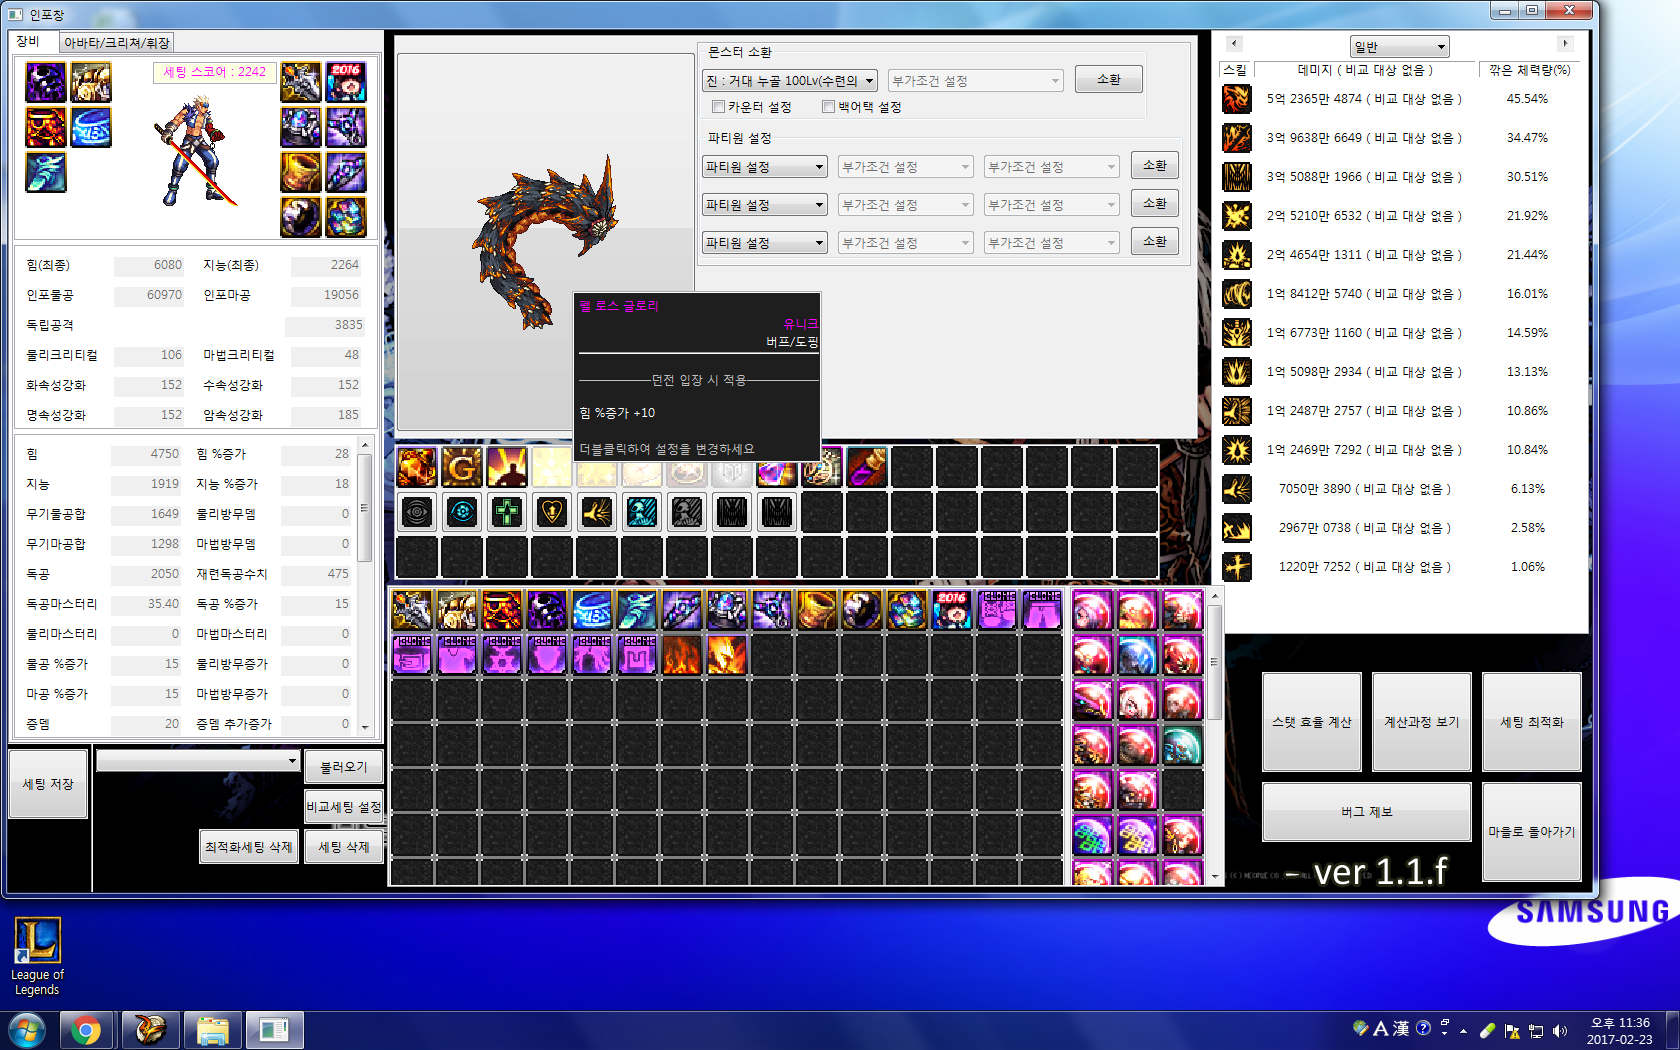Click the avatar inventory scrollbar down arrow
Image resolution: width=1680 pixels, height=1050 pixels.
(1215, 877)
